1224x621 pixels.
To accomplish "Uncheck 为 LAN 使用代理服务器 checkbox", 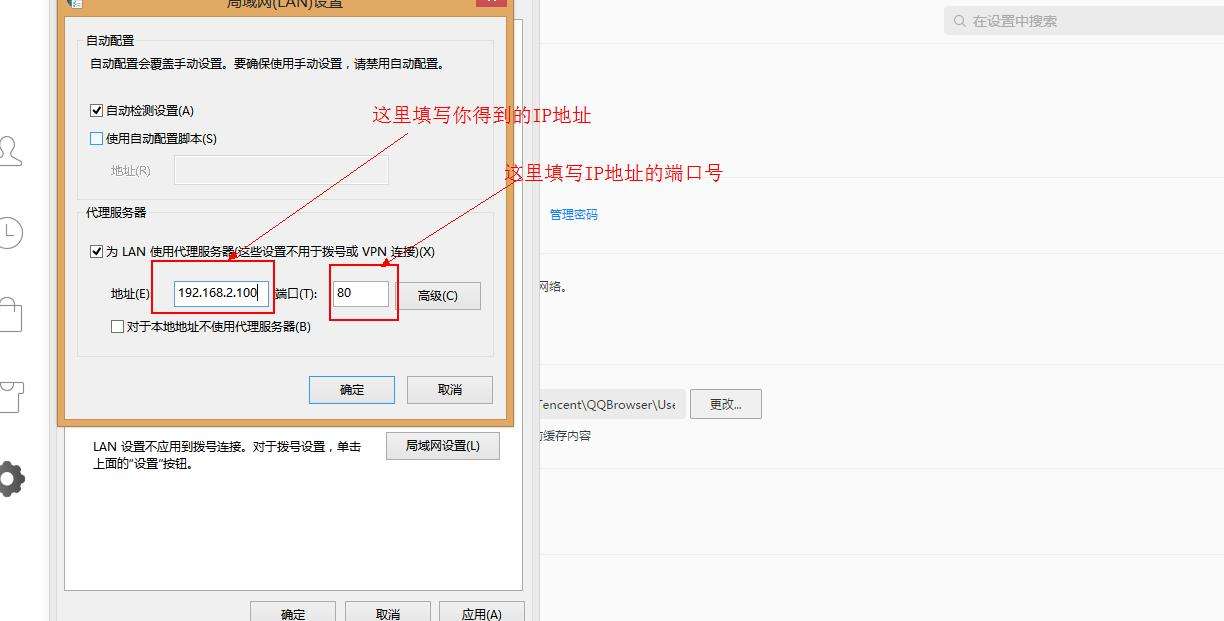I will point(97,252).
